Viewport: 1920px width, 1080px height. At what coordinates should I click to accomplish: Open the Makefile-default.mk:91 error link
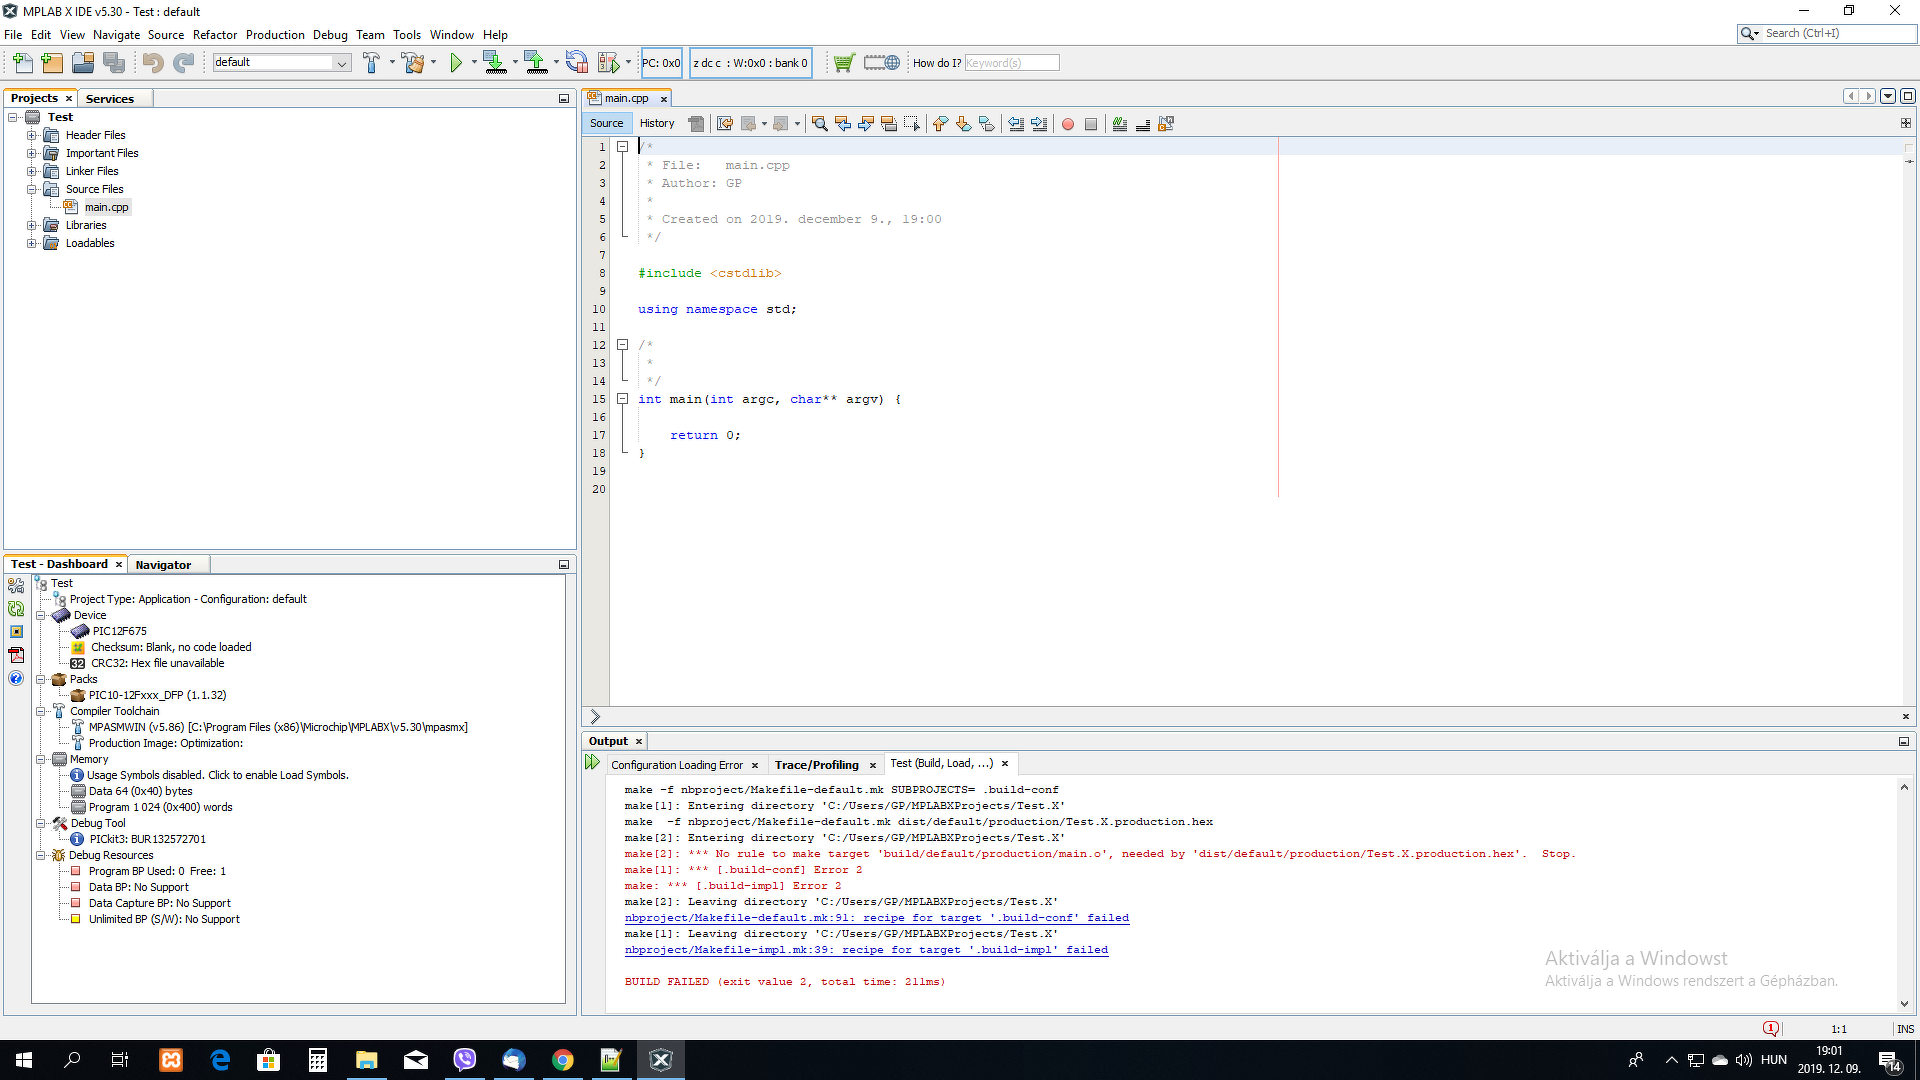876,918
